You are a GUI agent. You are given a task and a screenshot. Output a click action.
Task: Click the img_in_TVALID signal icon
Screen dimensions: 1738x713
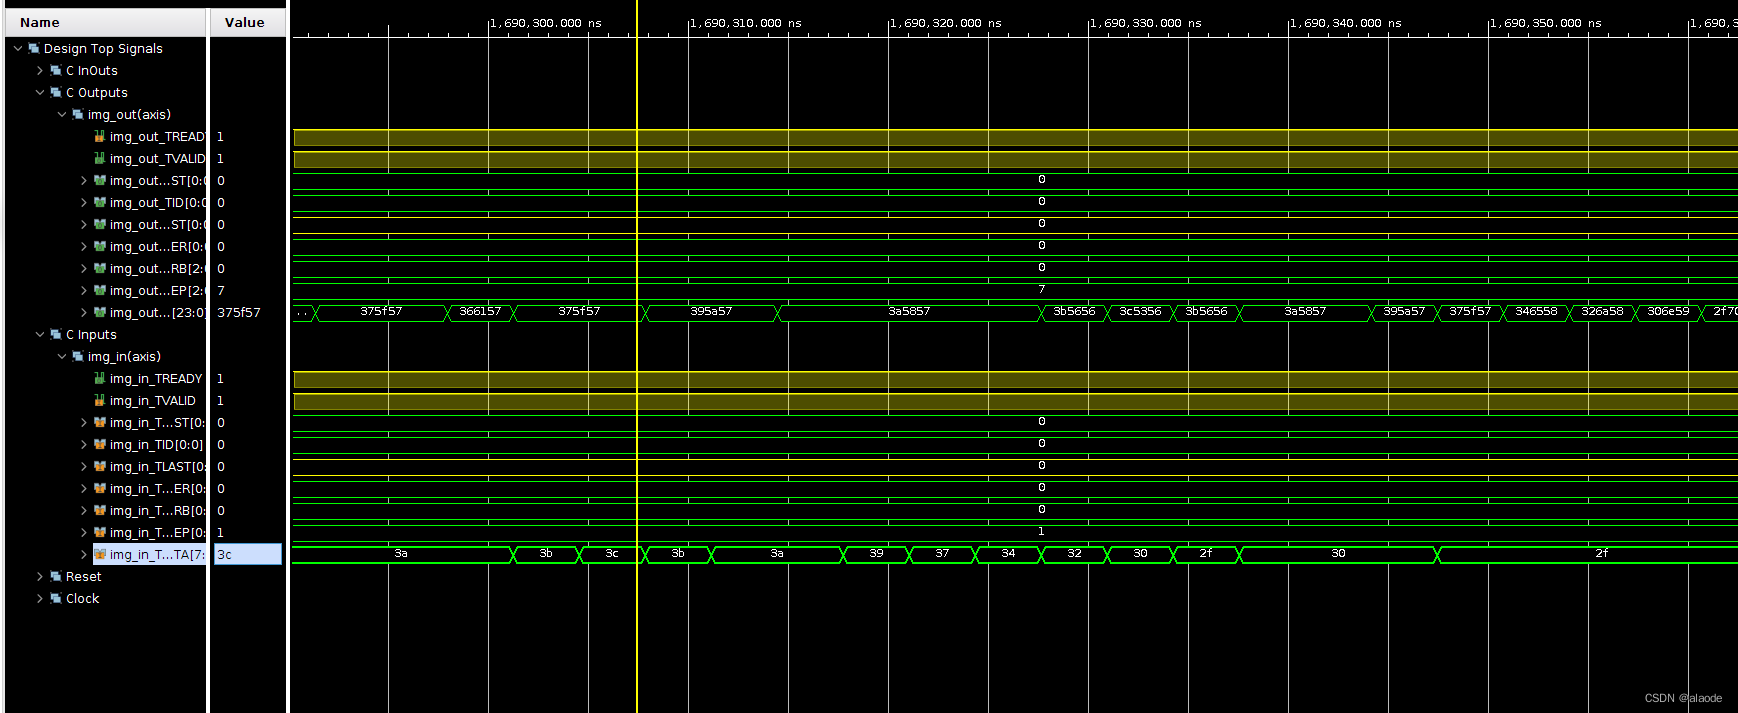(100, 400)
